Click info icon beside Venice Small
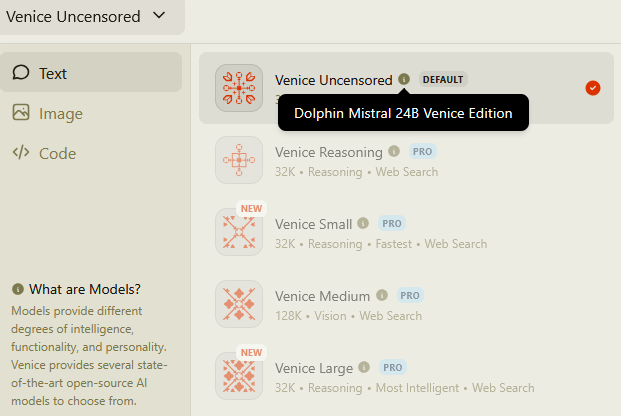Screen dimensions: 621x416 coord(363,224)
